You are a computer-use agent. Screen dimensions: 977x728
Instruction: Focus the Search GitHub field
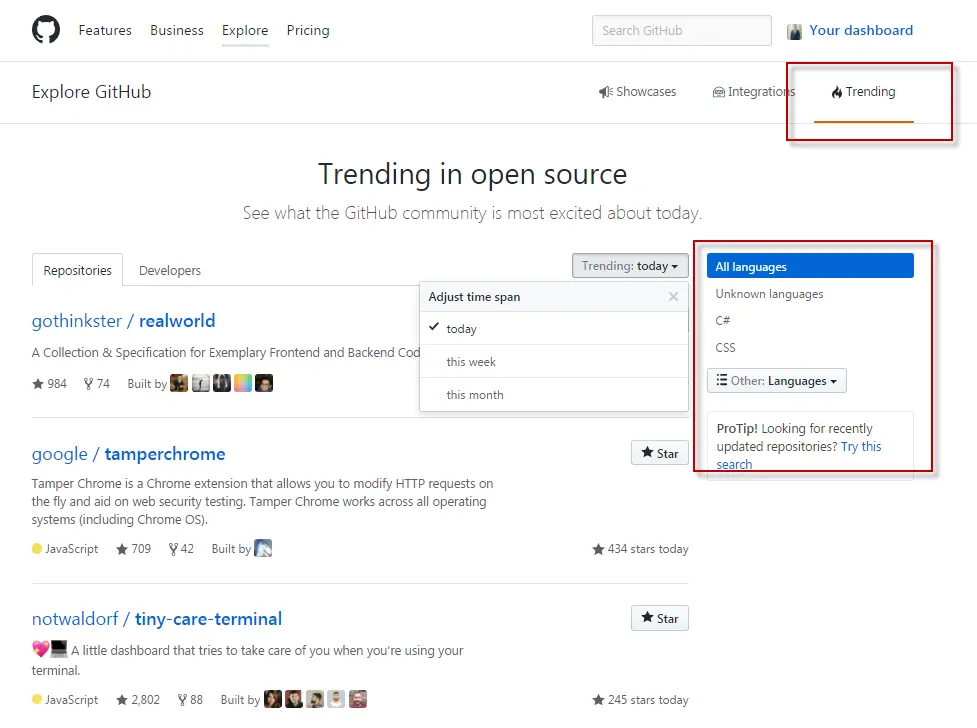coord(682,31)
